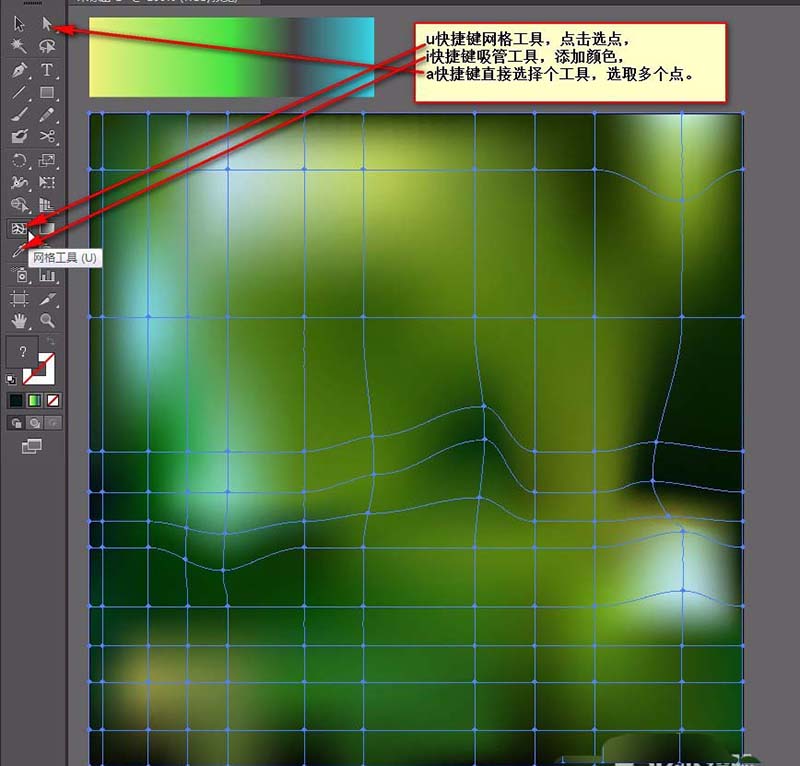Apply Gradient mode button

[x=34, y=401]
